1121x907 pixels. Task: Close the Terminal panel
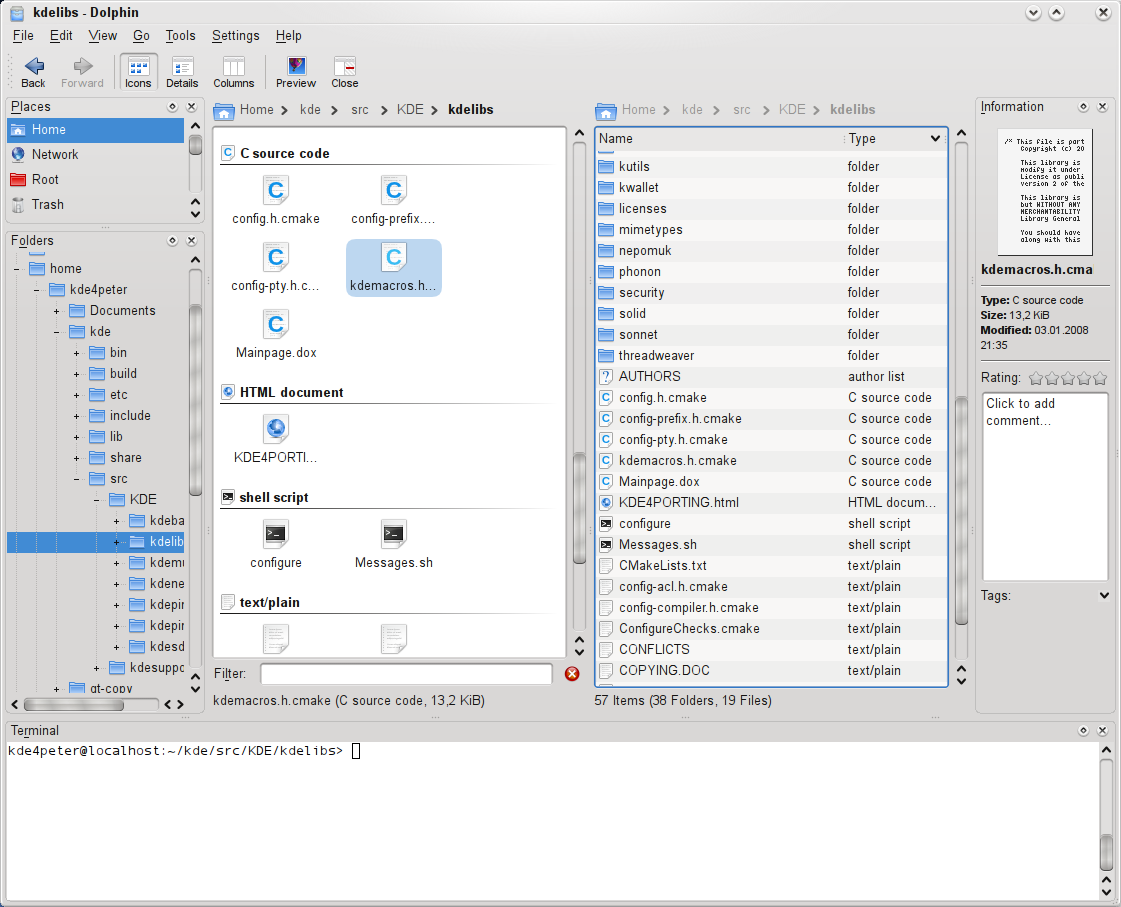click(x=1102, y=730)
